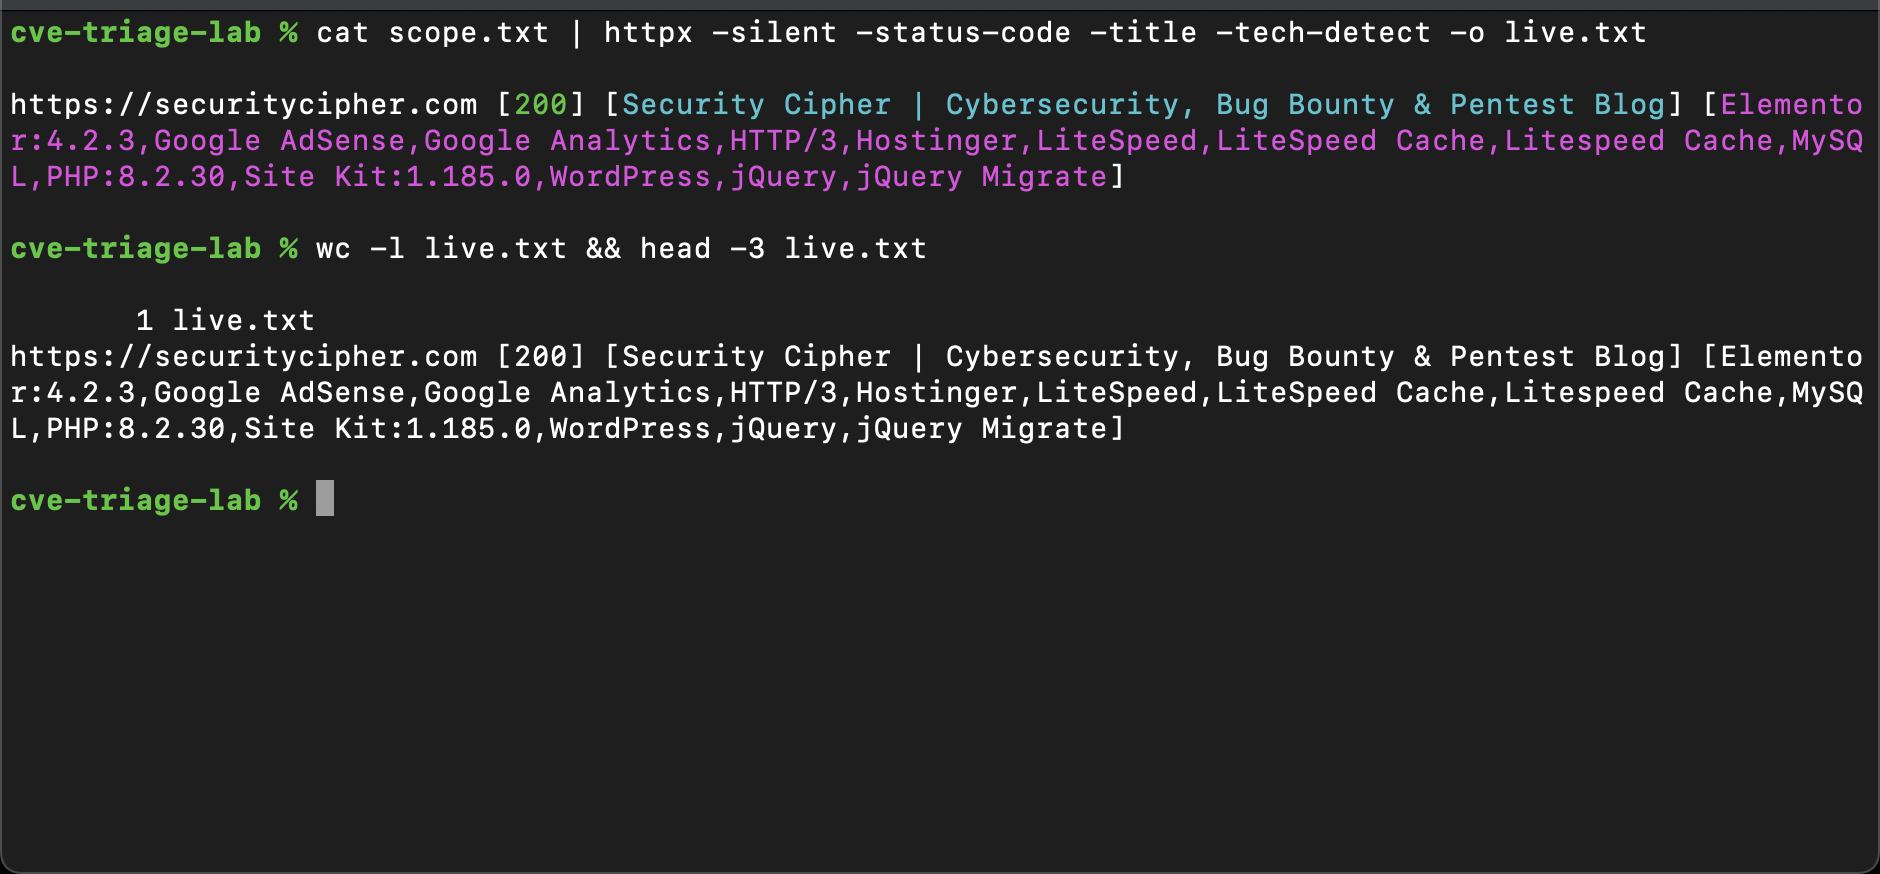Click the magenta Site Kit:1.185.0 entry

(388, 177)
